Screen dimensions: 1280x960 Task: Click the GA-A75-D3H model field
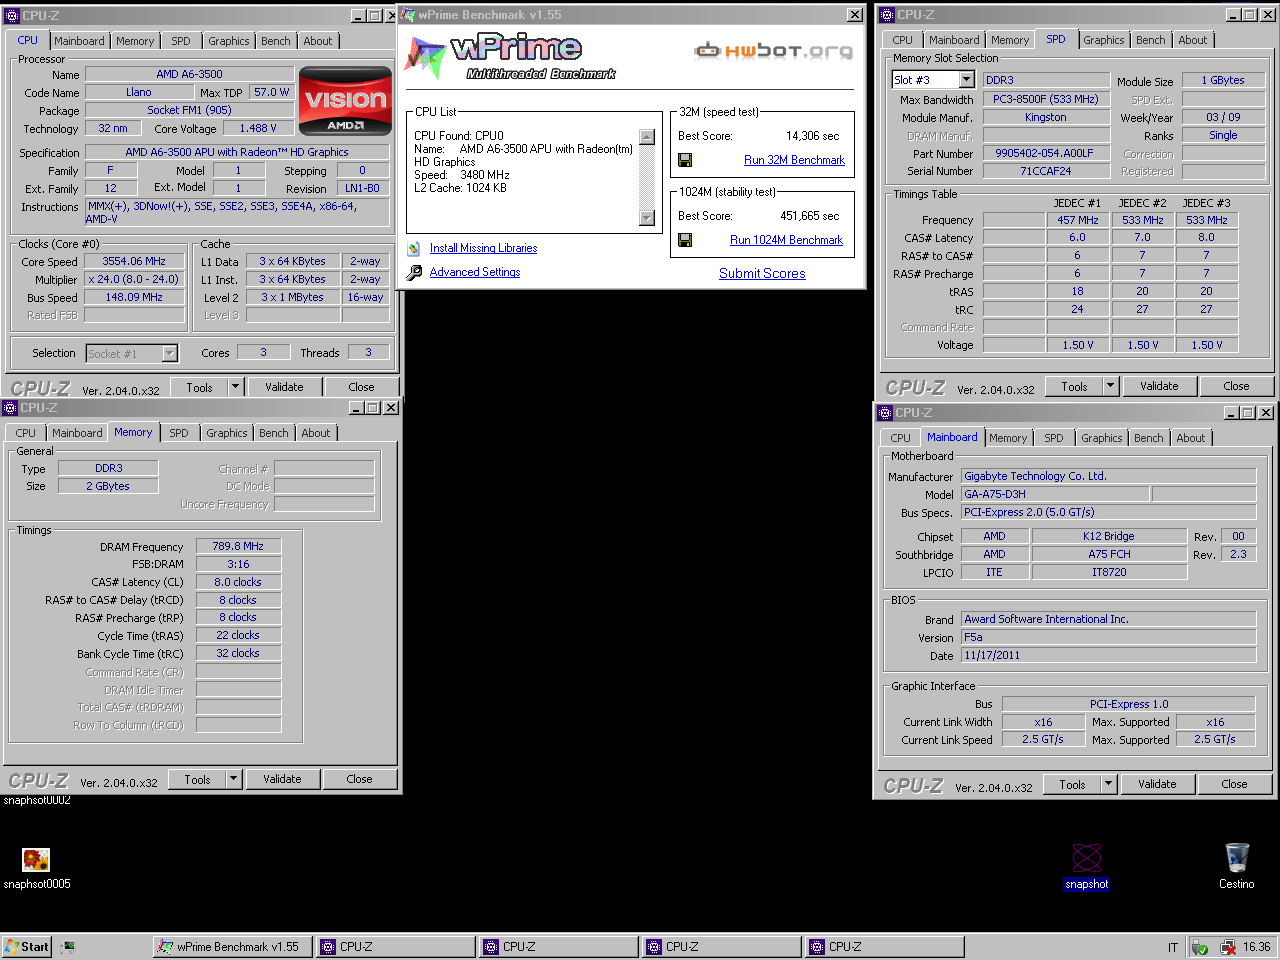point(1054,494)
